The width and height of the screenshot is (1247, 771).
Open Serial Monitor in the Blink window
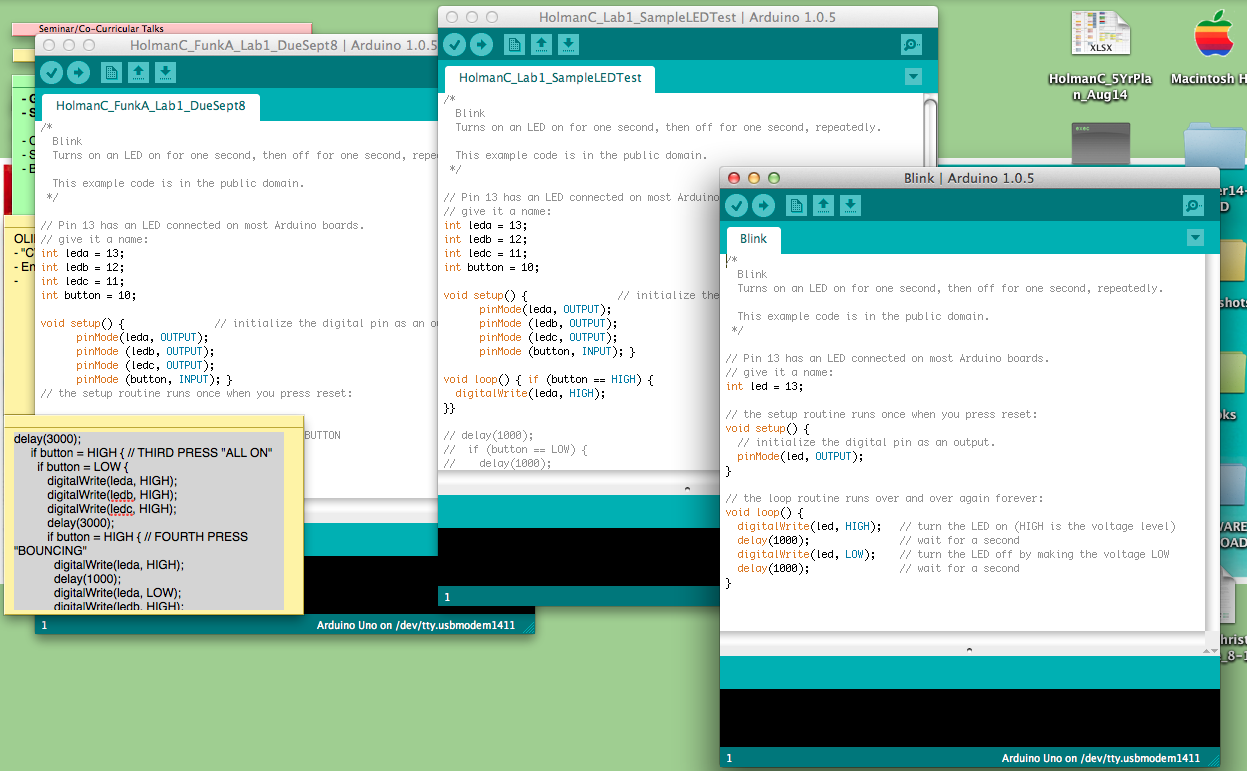point(1193,206)
